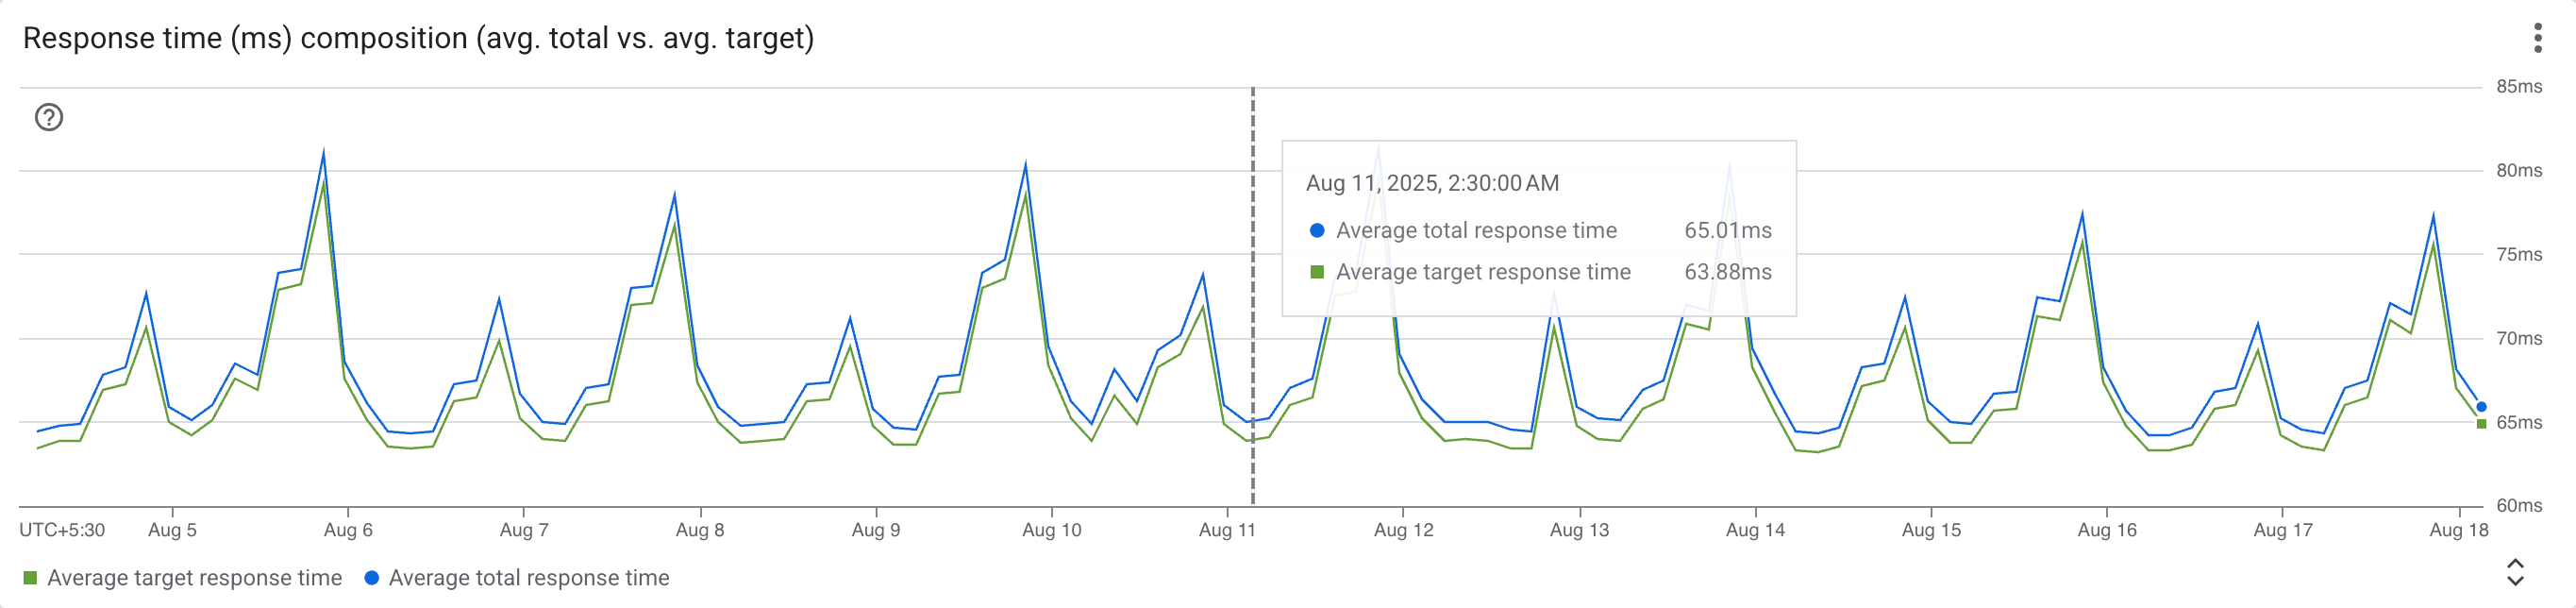Select the tooltip's 63.88ms target response value
Image resolution: width=2576 pixels, height=608 pixels.
click(1727, 272)
